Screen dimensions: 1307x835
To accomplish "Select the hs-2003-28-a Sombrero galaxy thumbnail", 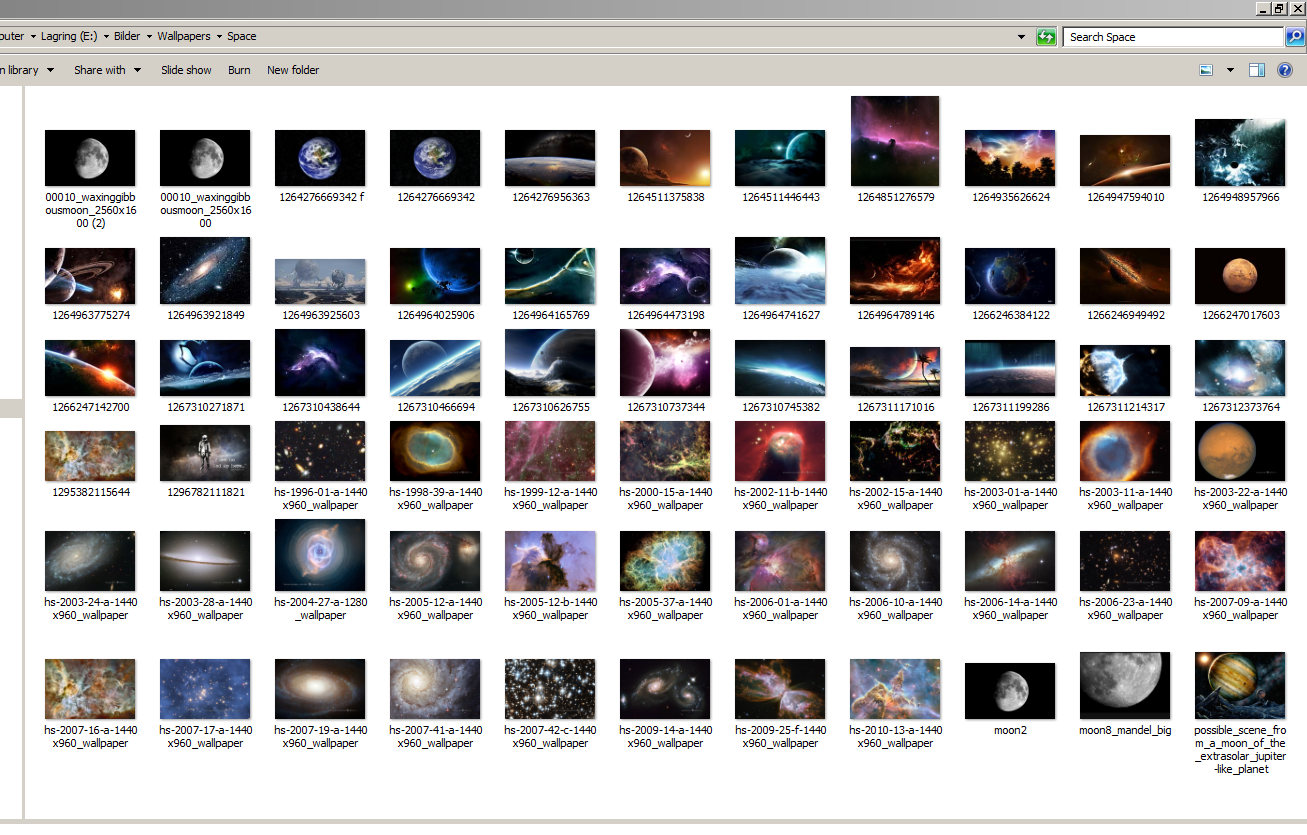I will 205,561.
